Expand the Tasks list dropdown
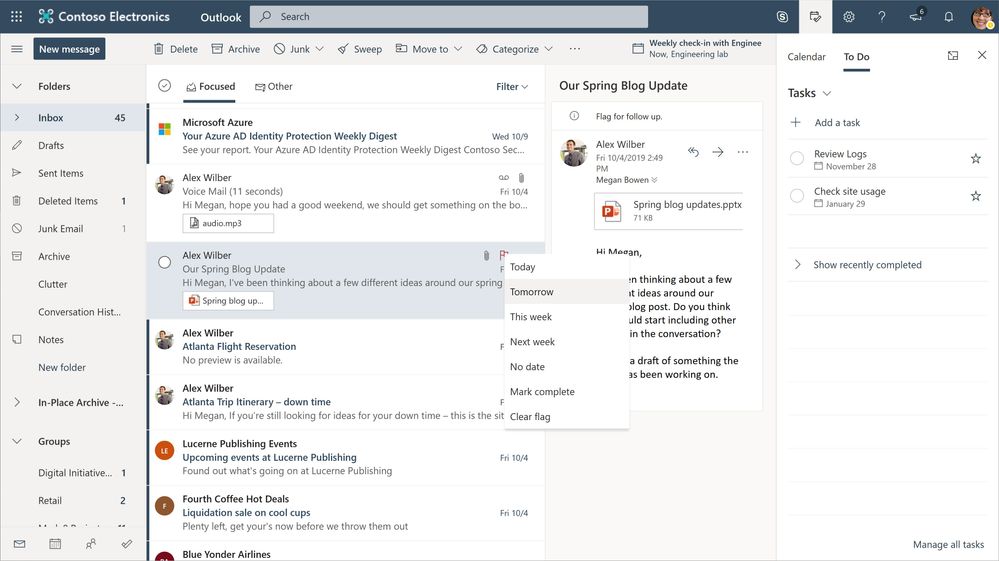The image size is (999, 561). 827,94
